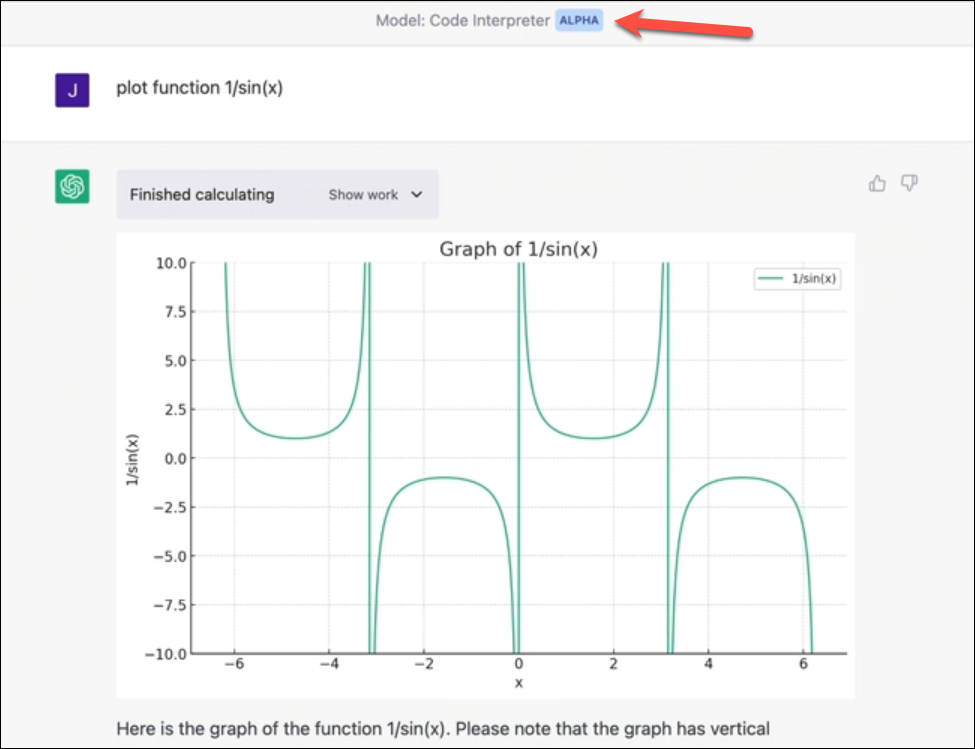Click the user prompt plot function 1/sin(x)
The width and height of the screenshot is (975, 749).
[x=200, y=88]
